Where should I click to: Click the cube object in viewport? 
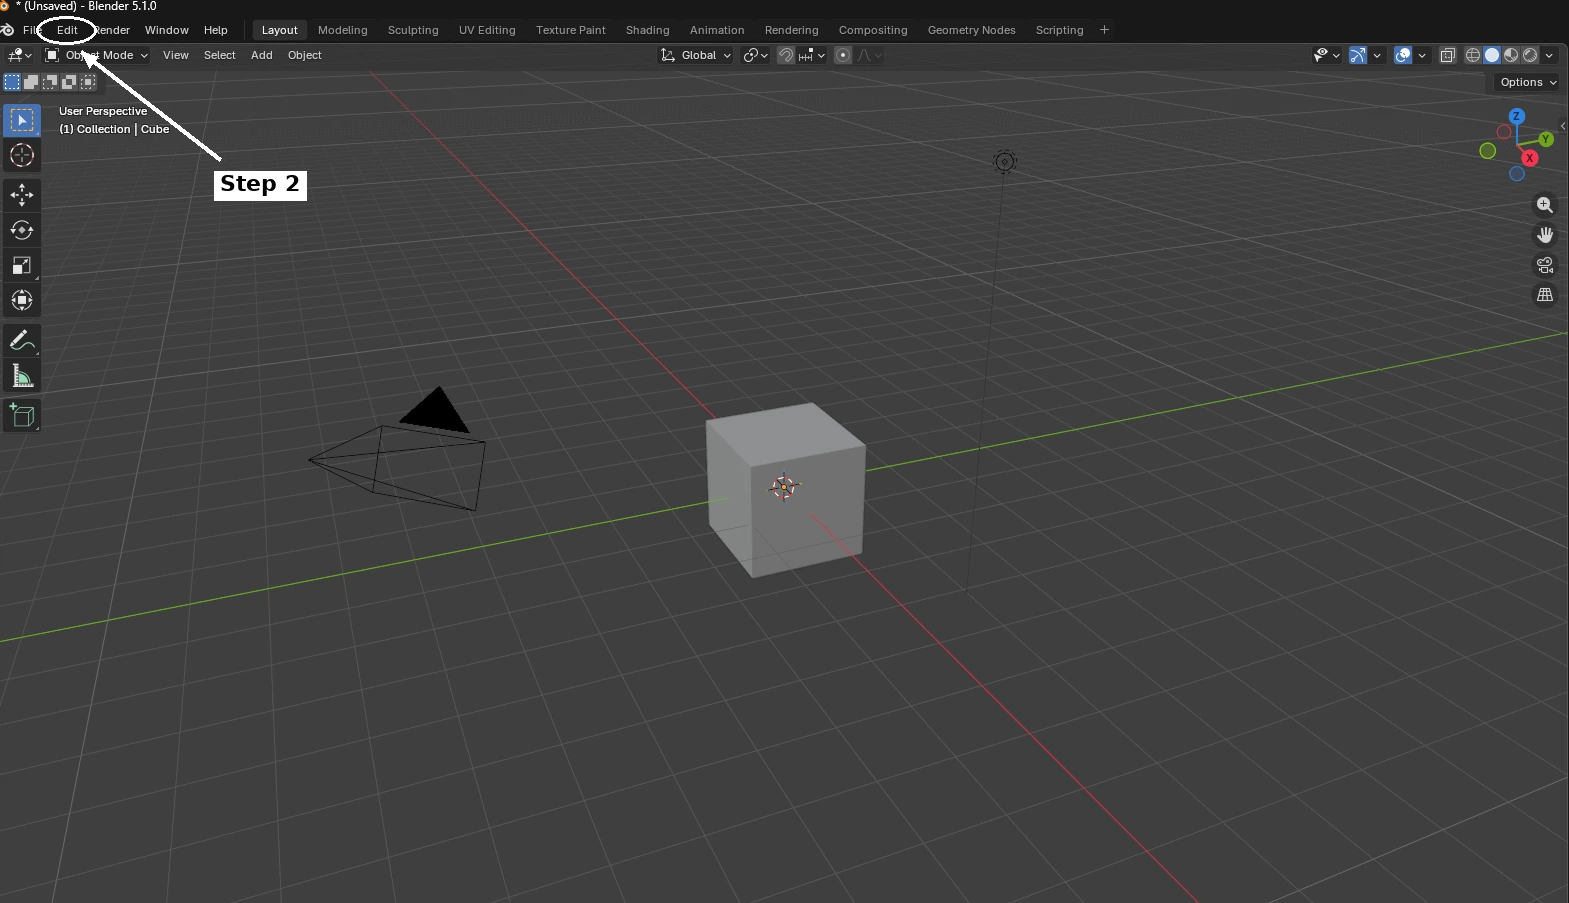click(x=785, y=488)
